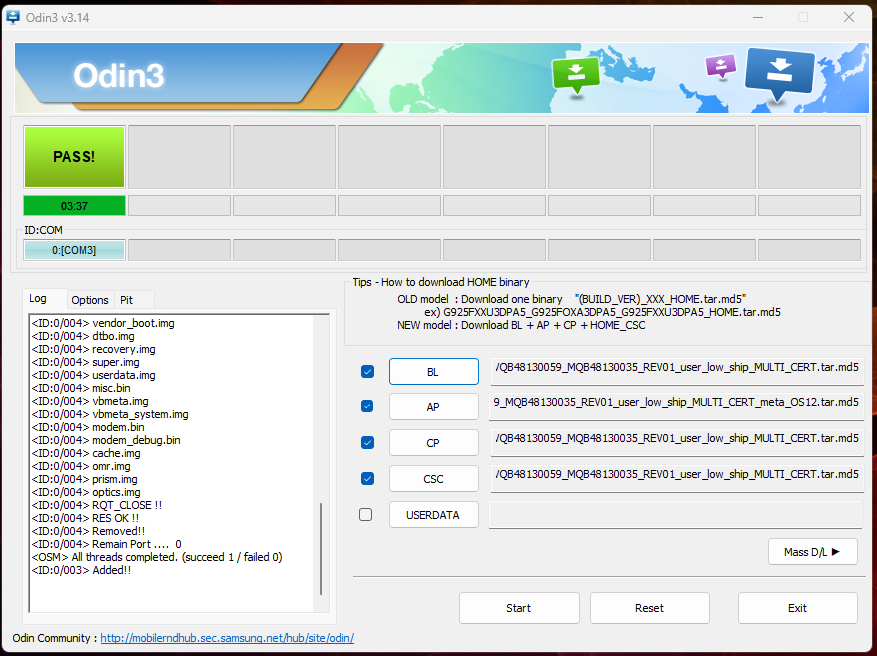Viewport: 877px width, 656px height.
Task: Click the CP file path field
Action: coord(677,442)
